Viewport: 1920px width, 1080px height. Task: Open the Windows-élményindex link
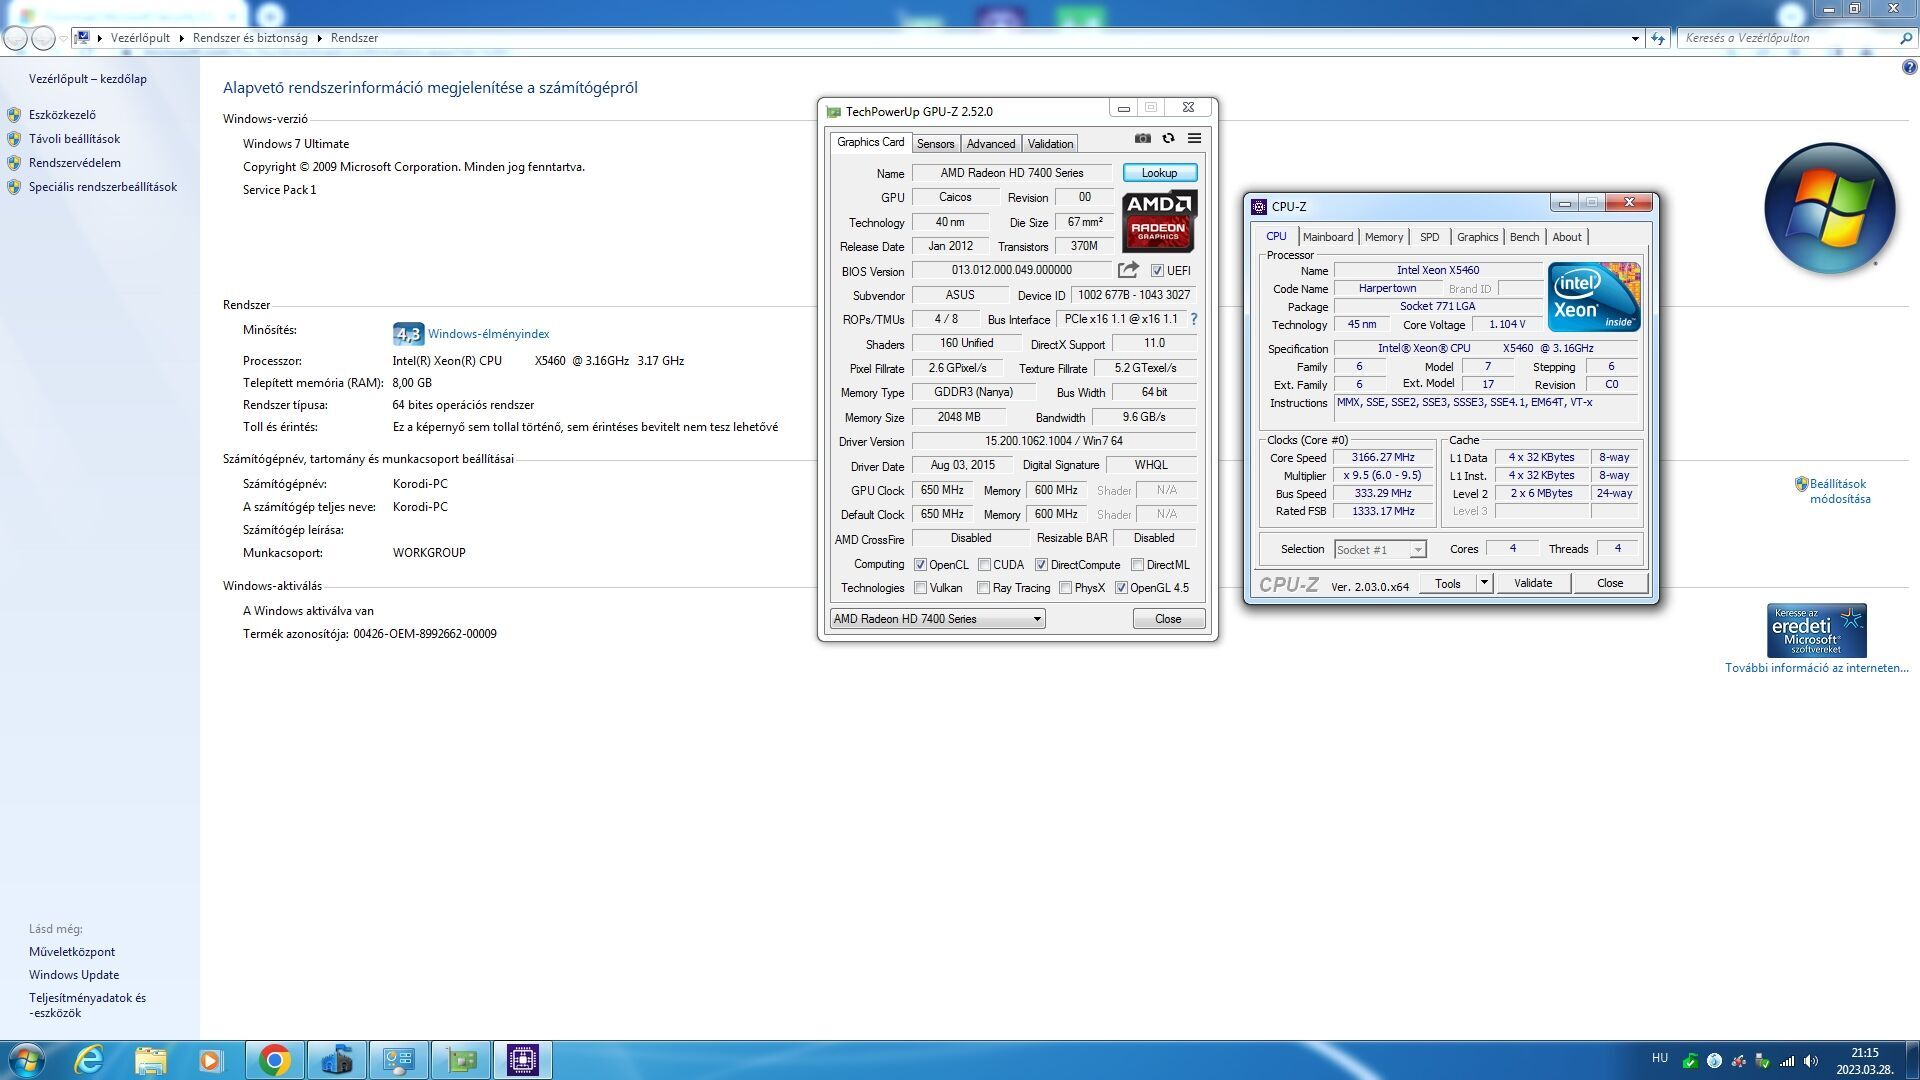[x=488, y=334]
